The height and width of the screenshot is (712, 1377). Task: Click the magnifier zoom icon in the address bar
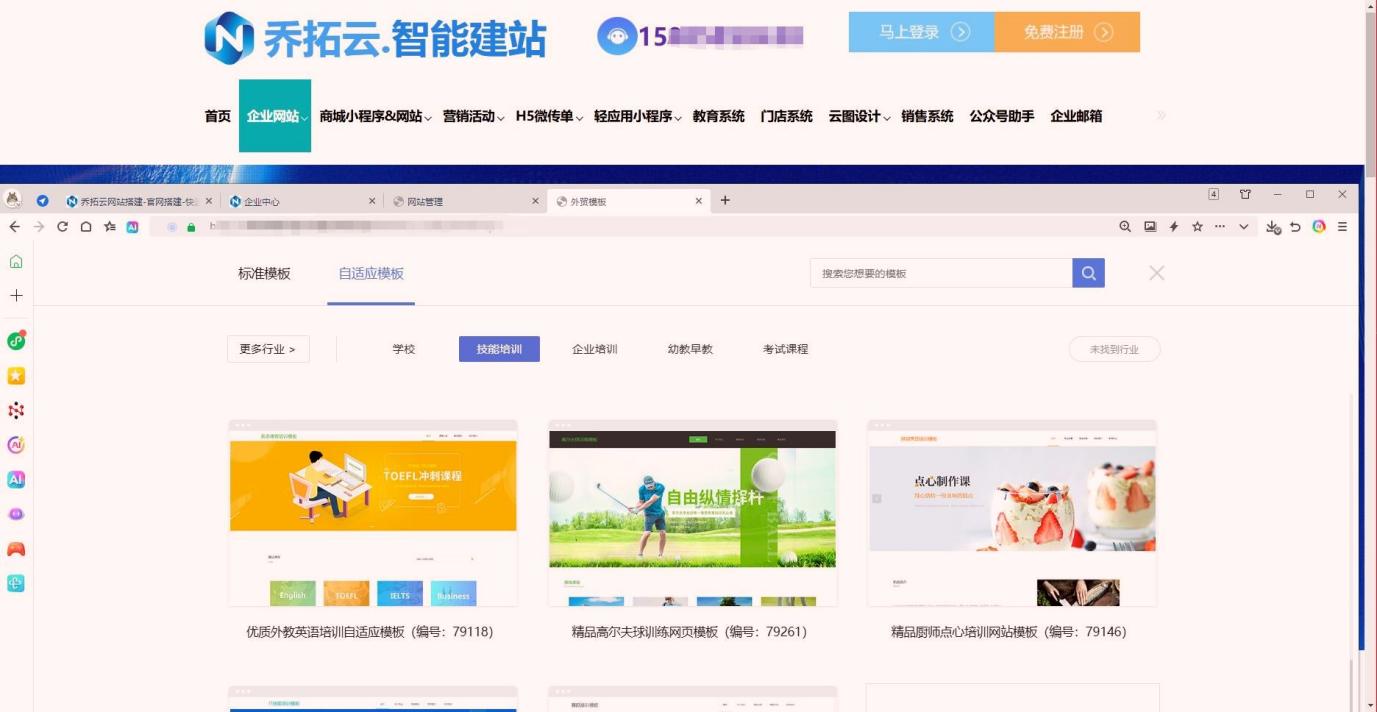click(1124, 227)
